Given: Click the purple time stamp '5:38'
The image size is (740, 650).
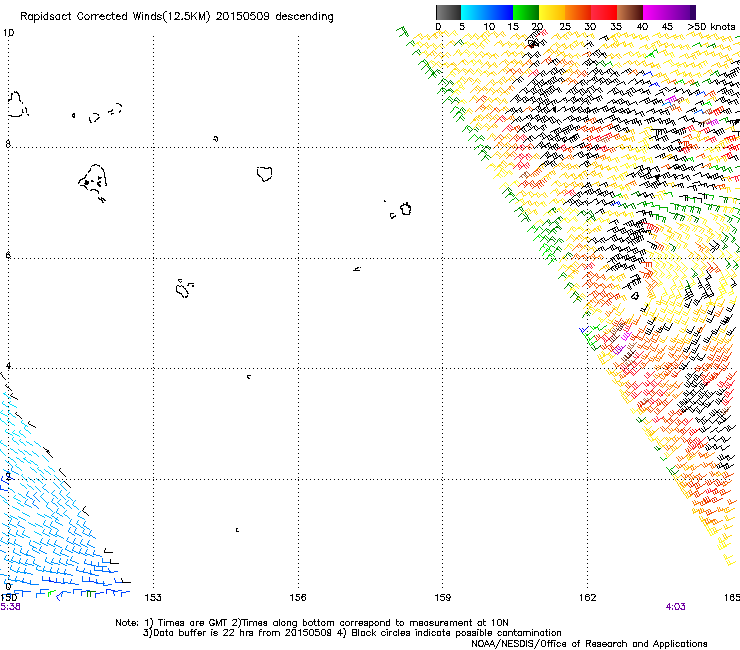Looking at the screenshot, I should coord(10,607).
